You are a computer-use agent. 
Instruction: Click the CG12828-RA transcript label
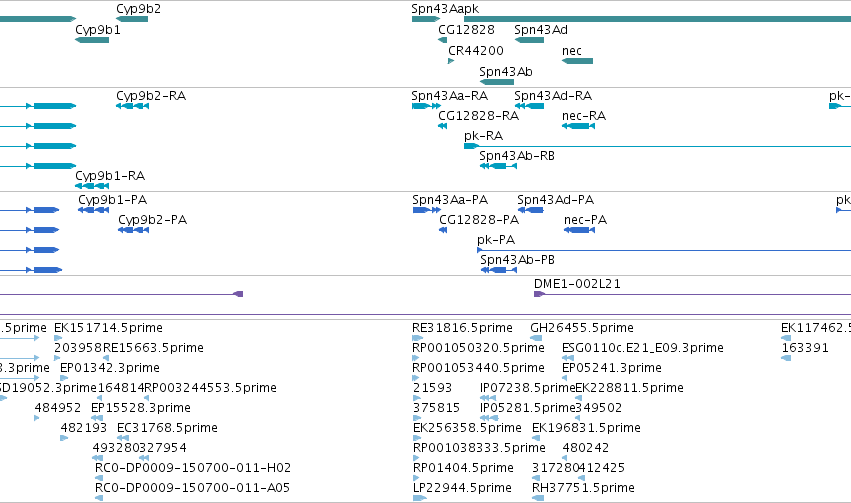click(x=478, y=116)
